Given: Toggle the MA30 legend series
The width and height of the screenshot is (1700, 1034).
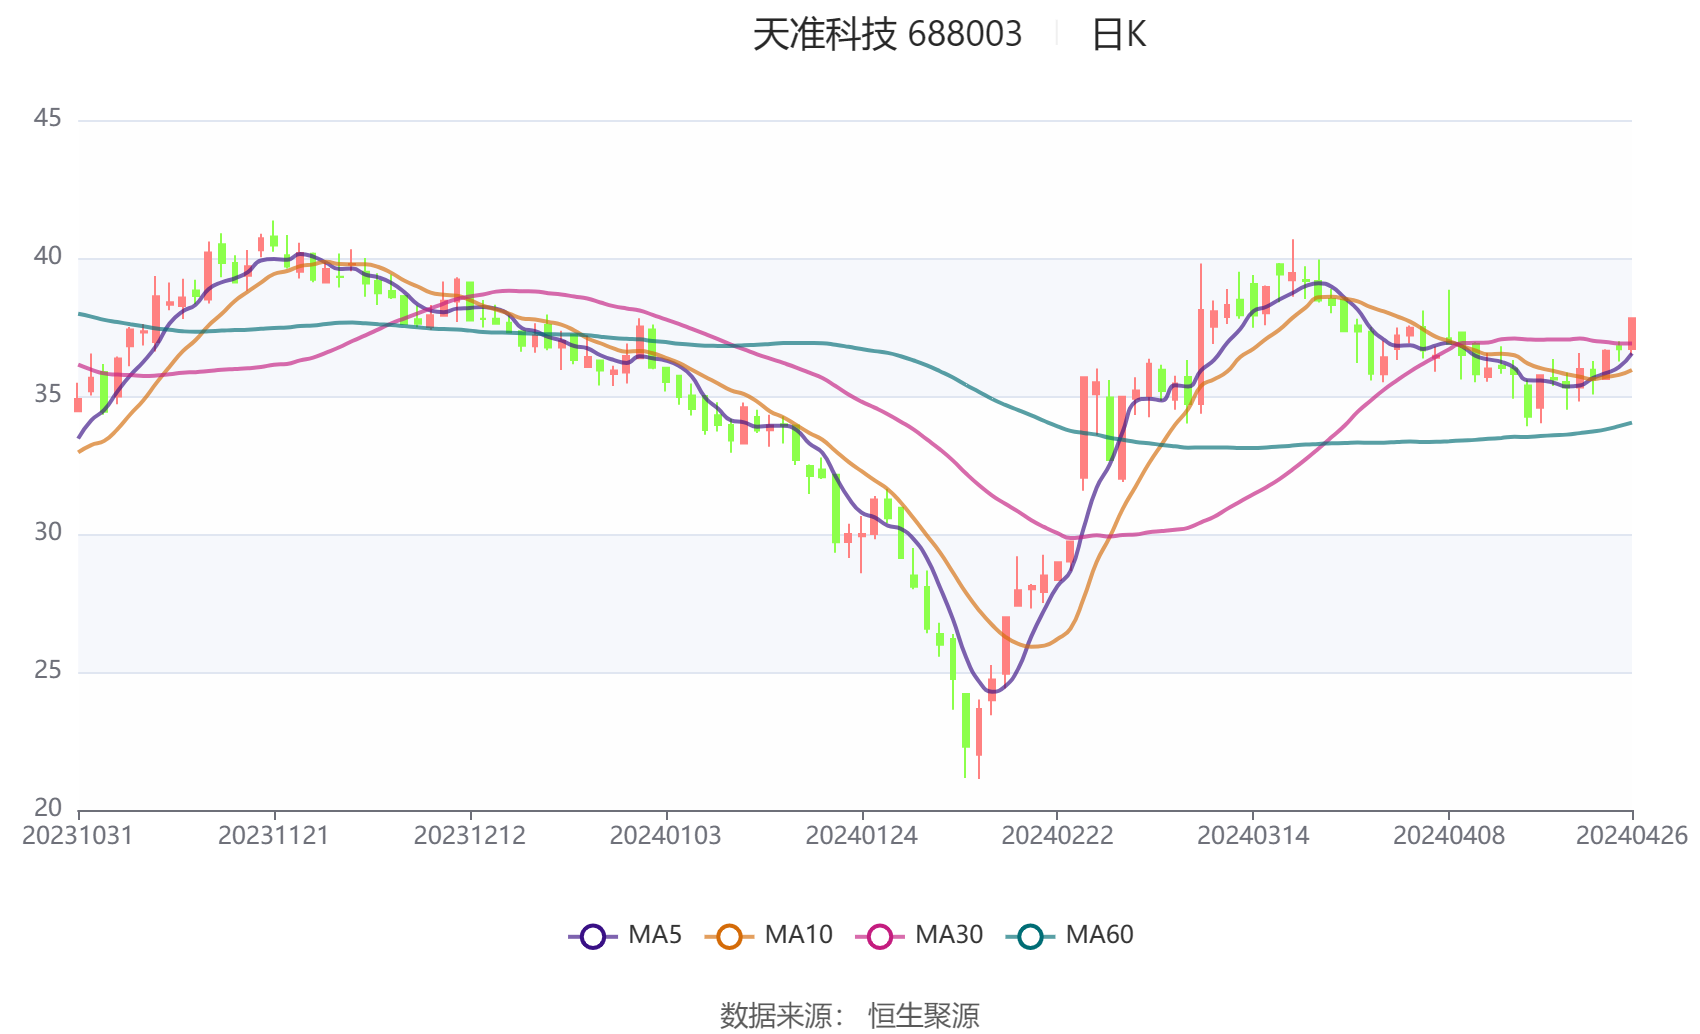Looking at the screenshot, I should [x=919, y=935].
